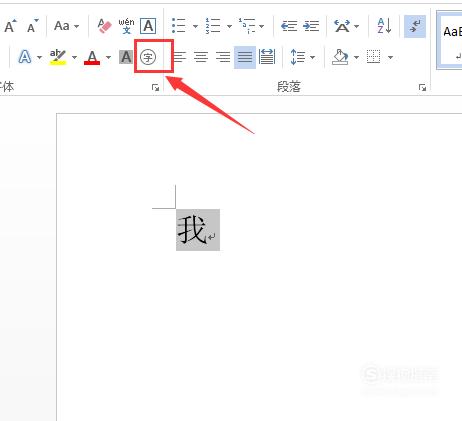Viewport: 462px width, 421px height.
Task: Apply the Bullets list icon
Action: click(x=178, y=26)
